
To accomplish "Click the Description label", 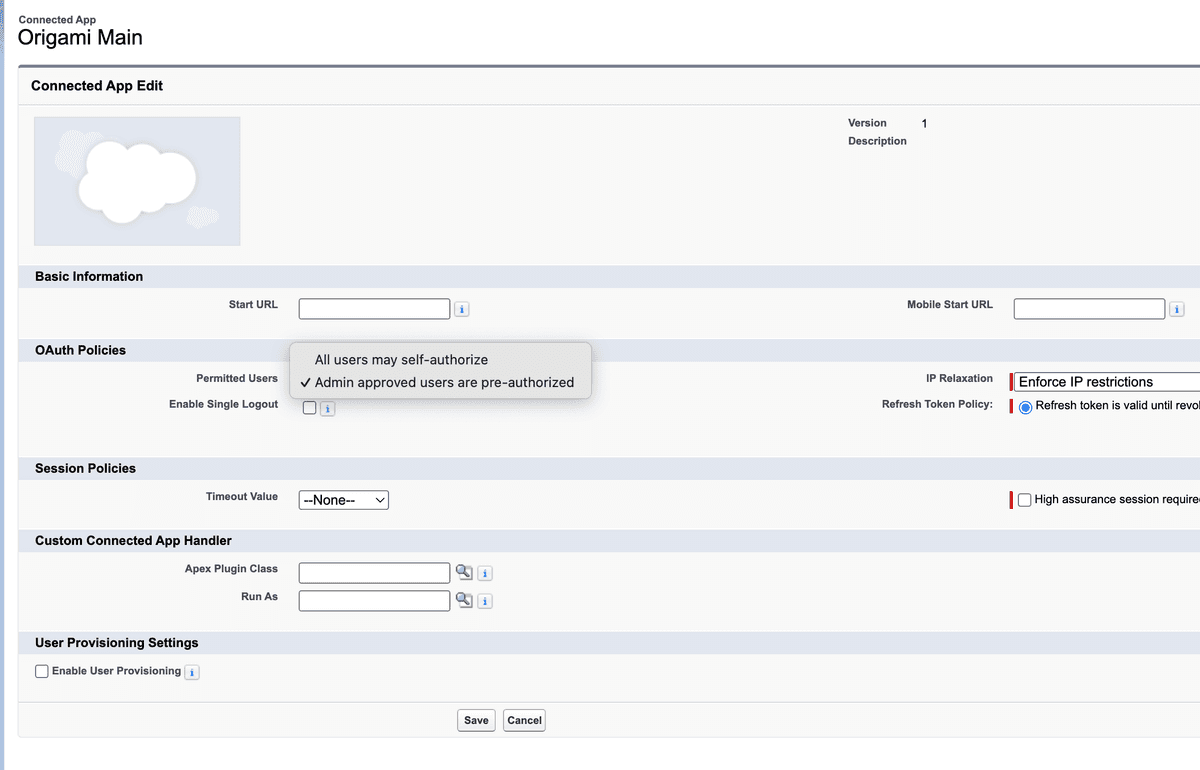I will click(877, 141).
